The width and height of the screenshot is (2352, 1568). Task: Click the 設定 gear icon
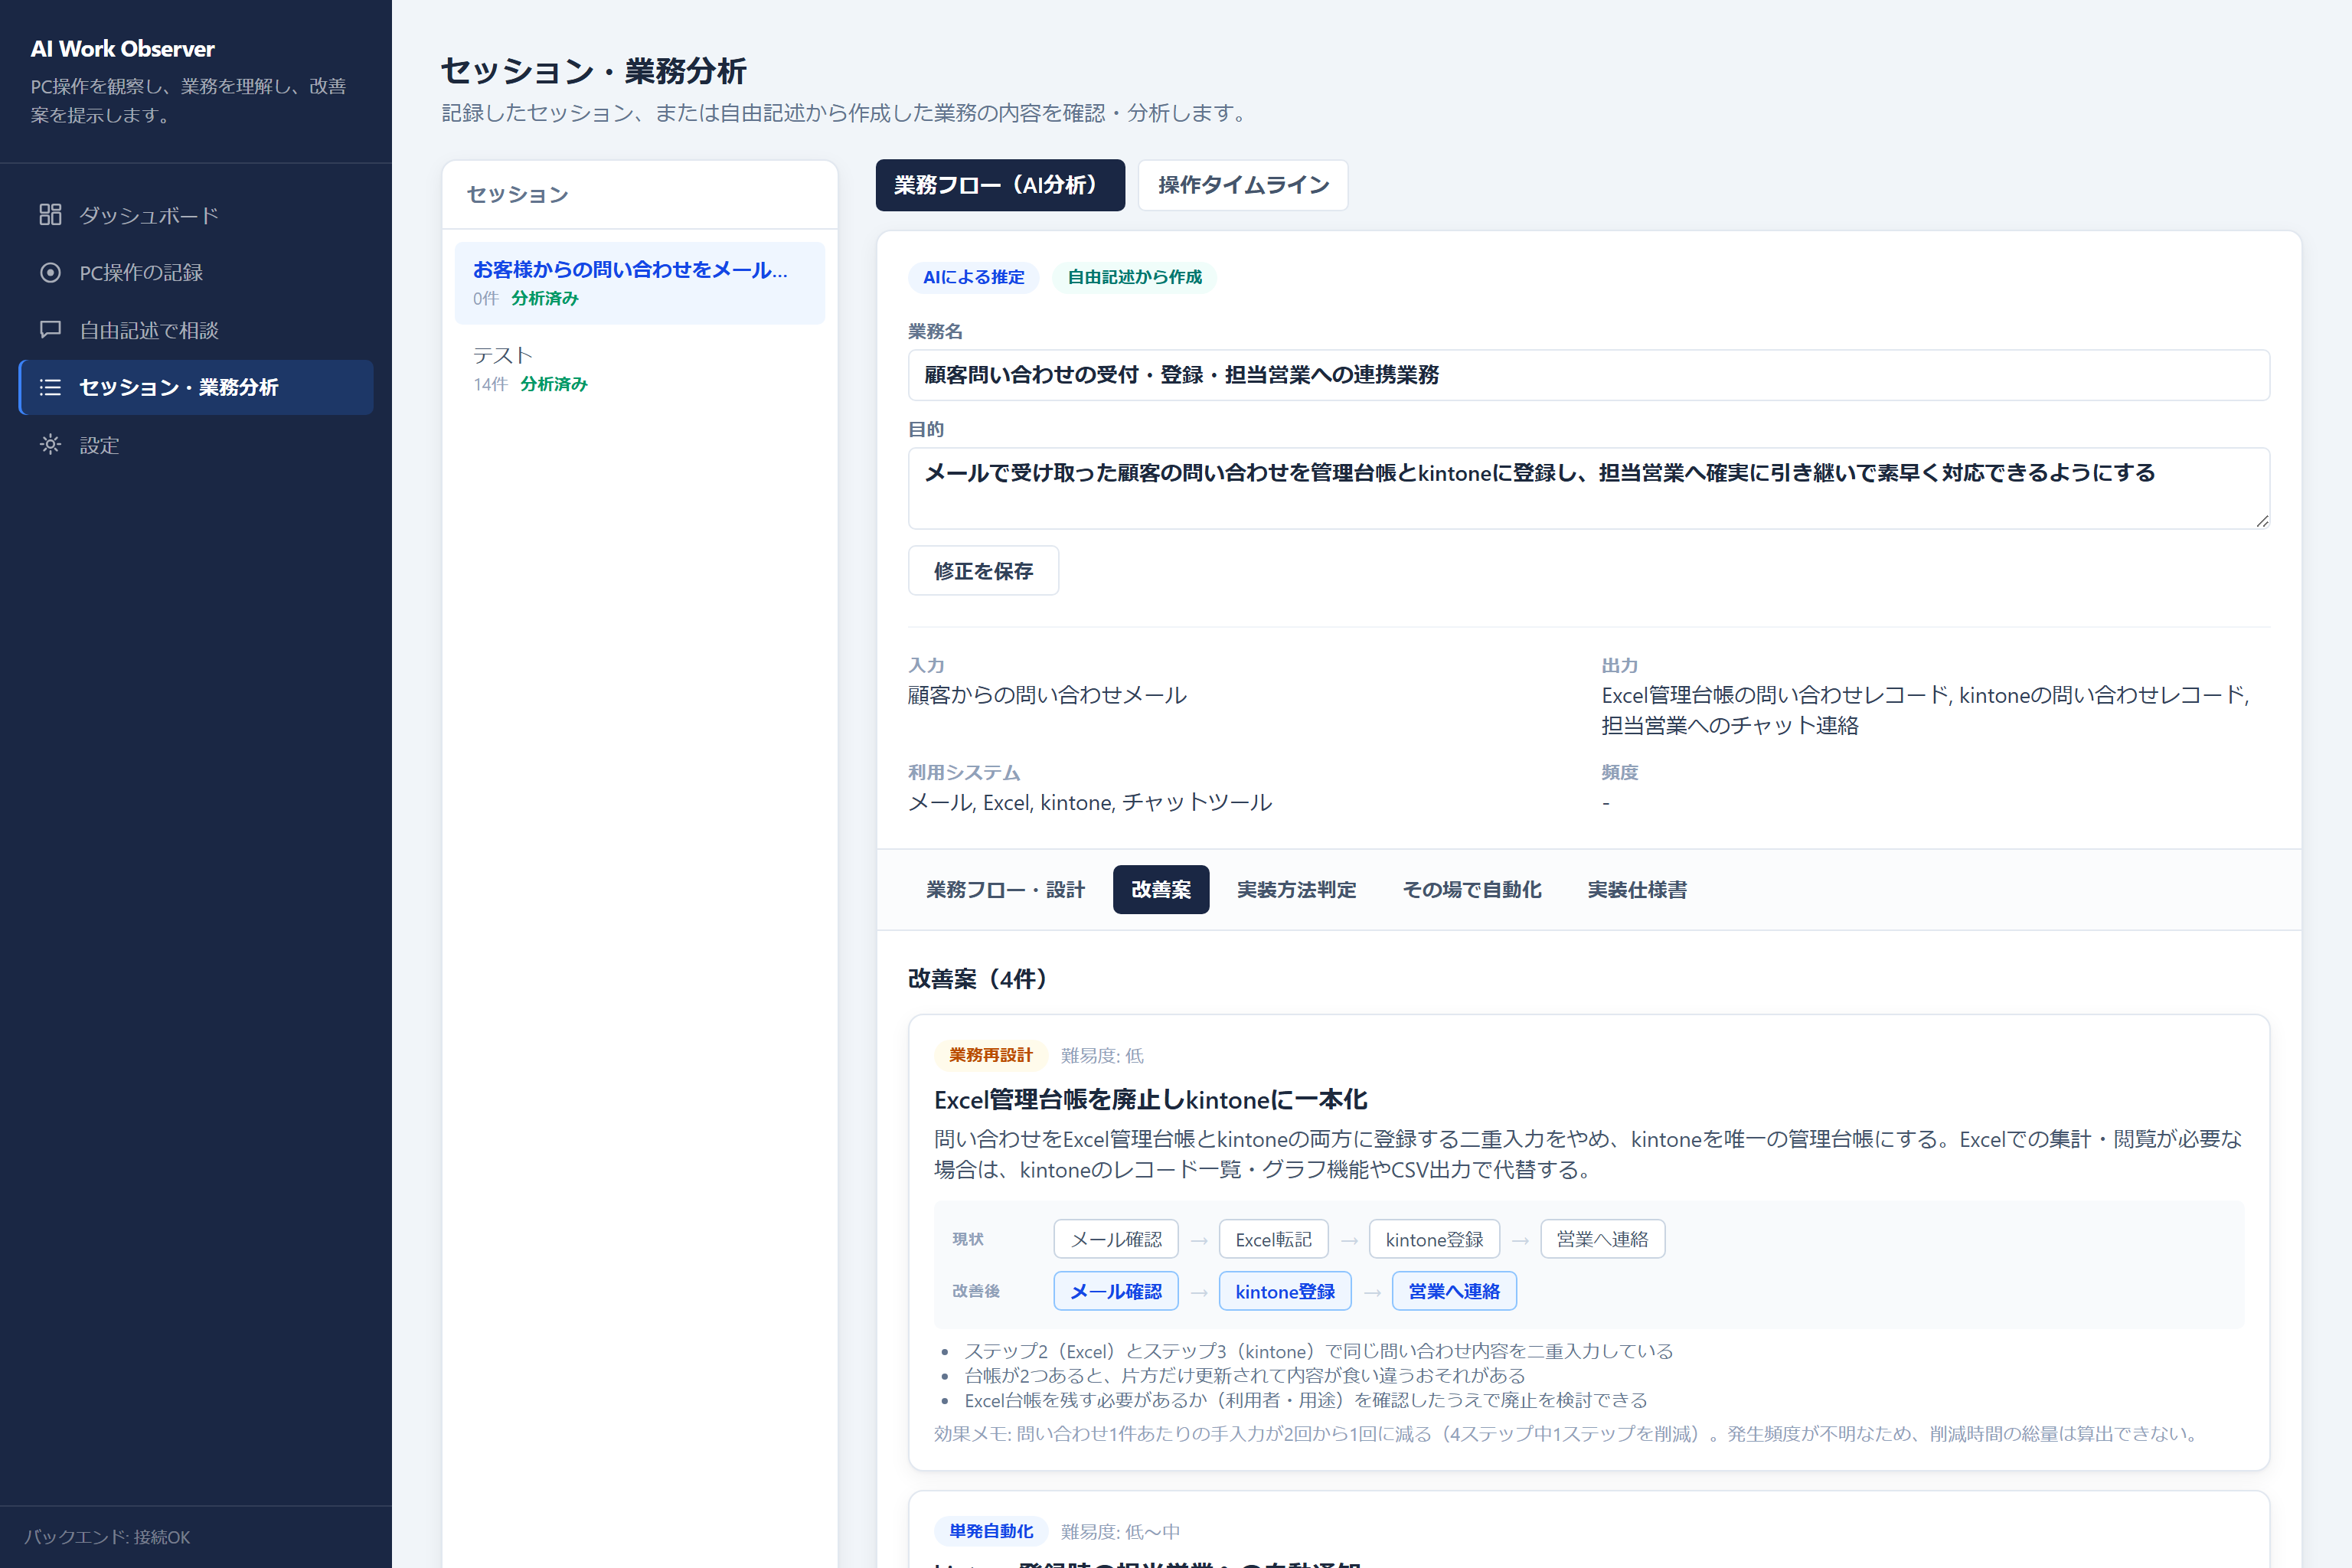pos(50,445)
